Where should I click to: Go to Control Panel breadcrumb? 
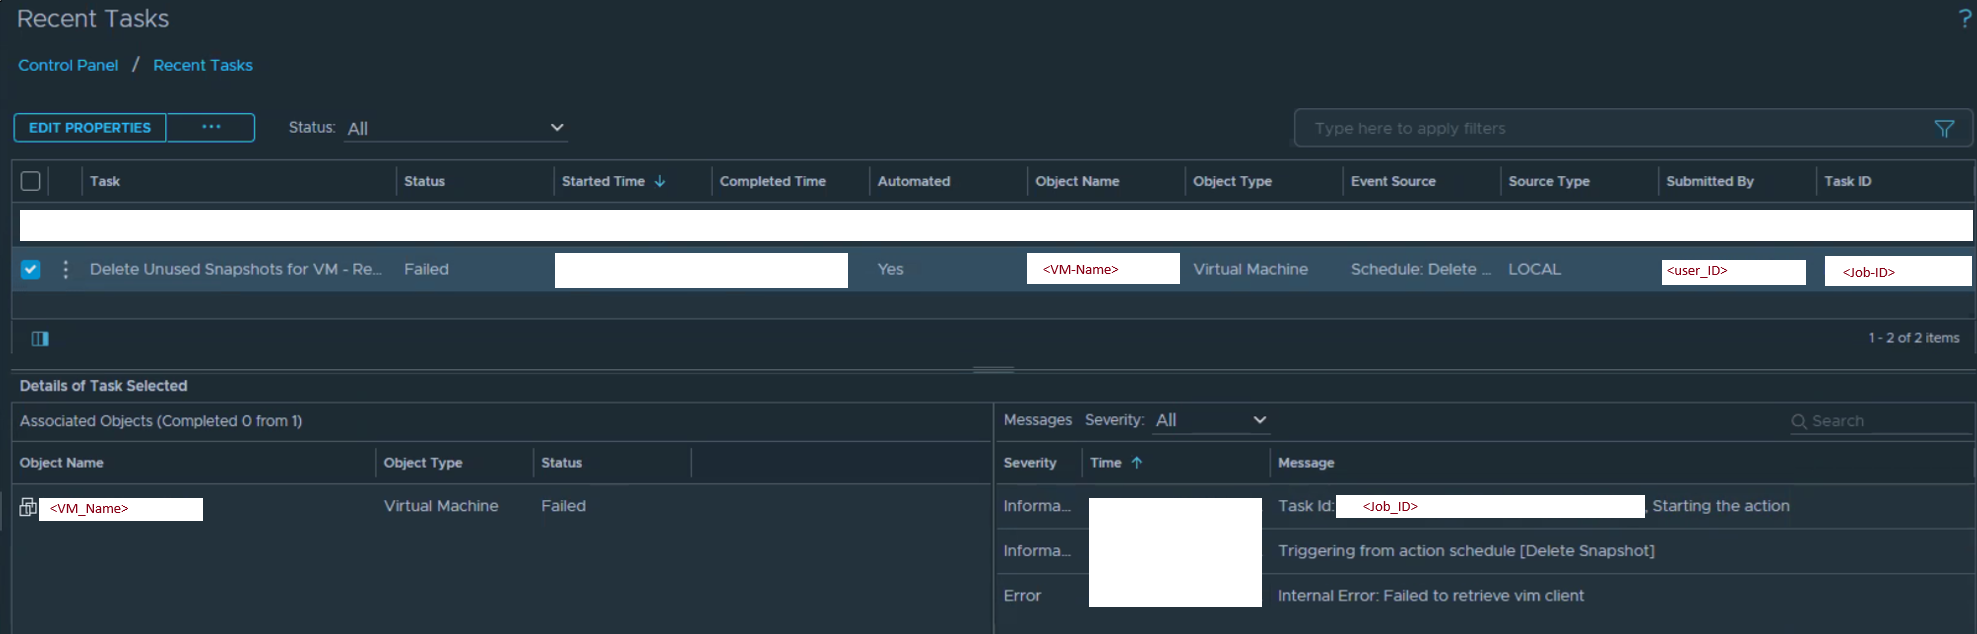[x=68, y=65]
